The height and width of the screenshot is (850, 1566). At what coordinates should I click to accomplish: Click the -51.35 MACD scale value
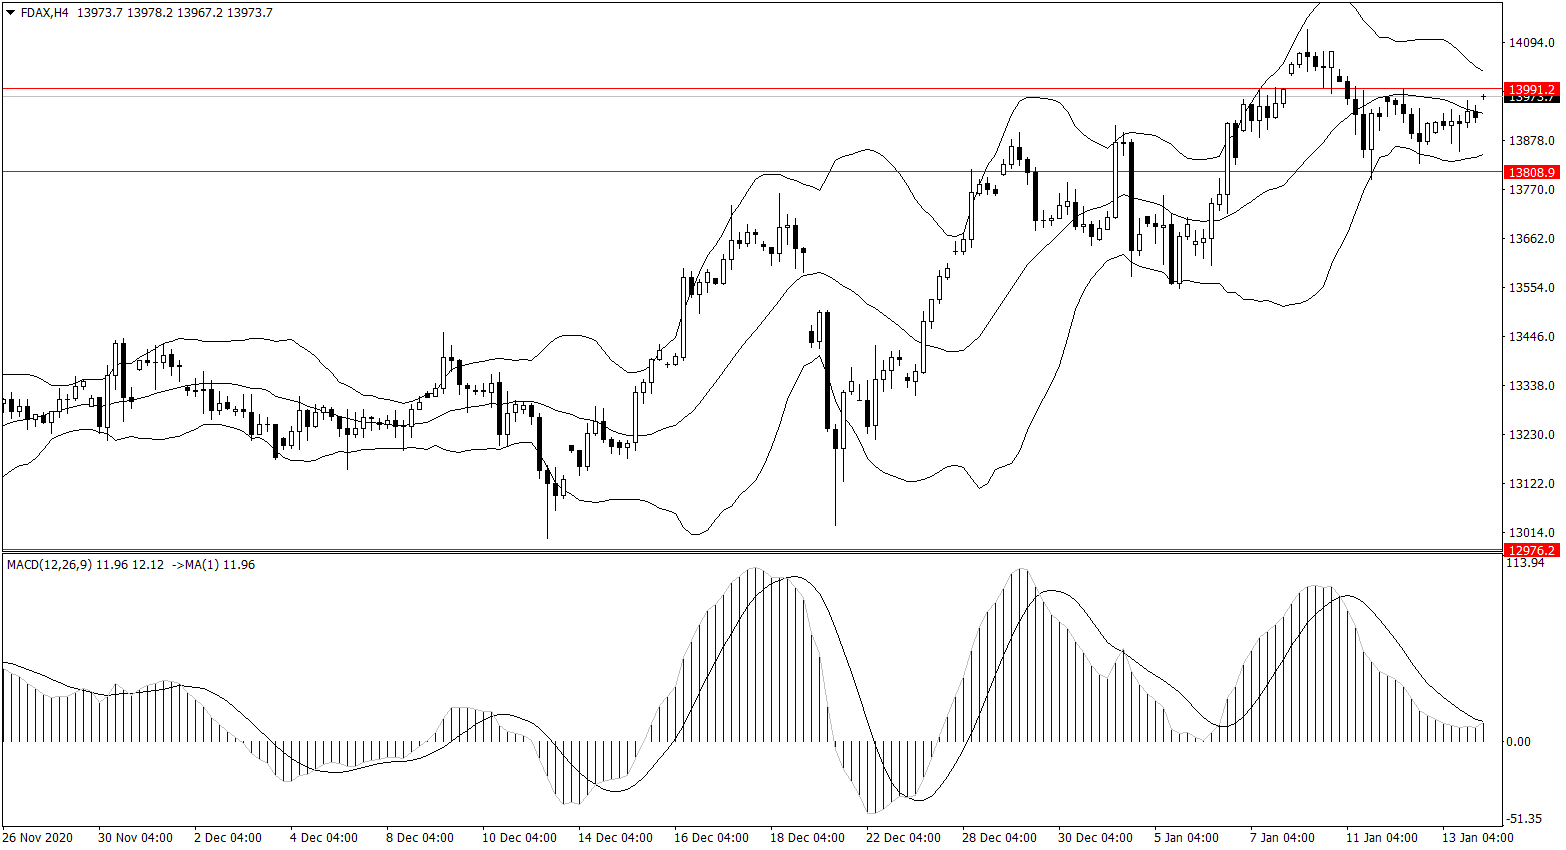click(1525, 818)
